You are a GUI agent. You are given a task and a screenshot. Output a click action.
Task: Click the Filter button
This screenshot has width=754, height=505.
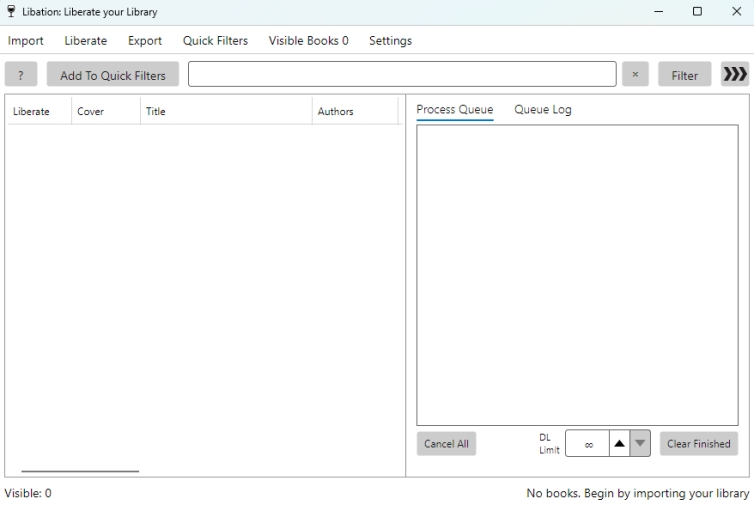pyautogui.click(x=684, y=75)
